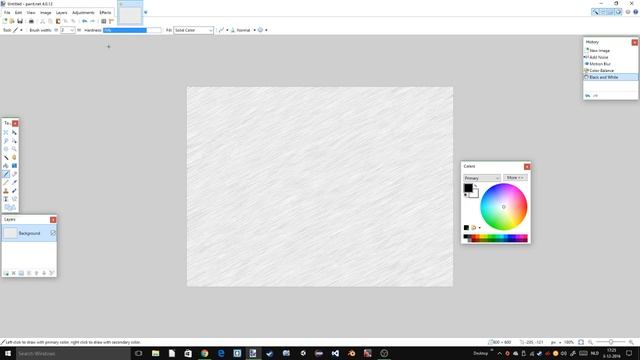The image size is (640, 360).
Task: Select the Rectangle Select tool
Action: point(6,132)
